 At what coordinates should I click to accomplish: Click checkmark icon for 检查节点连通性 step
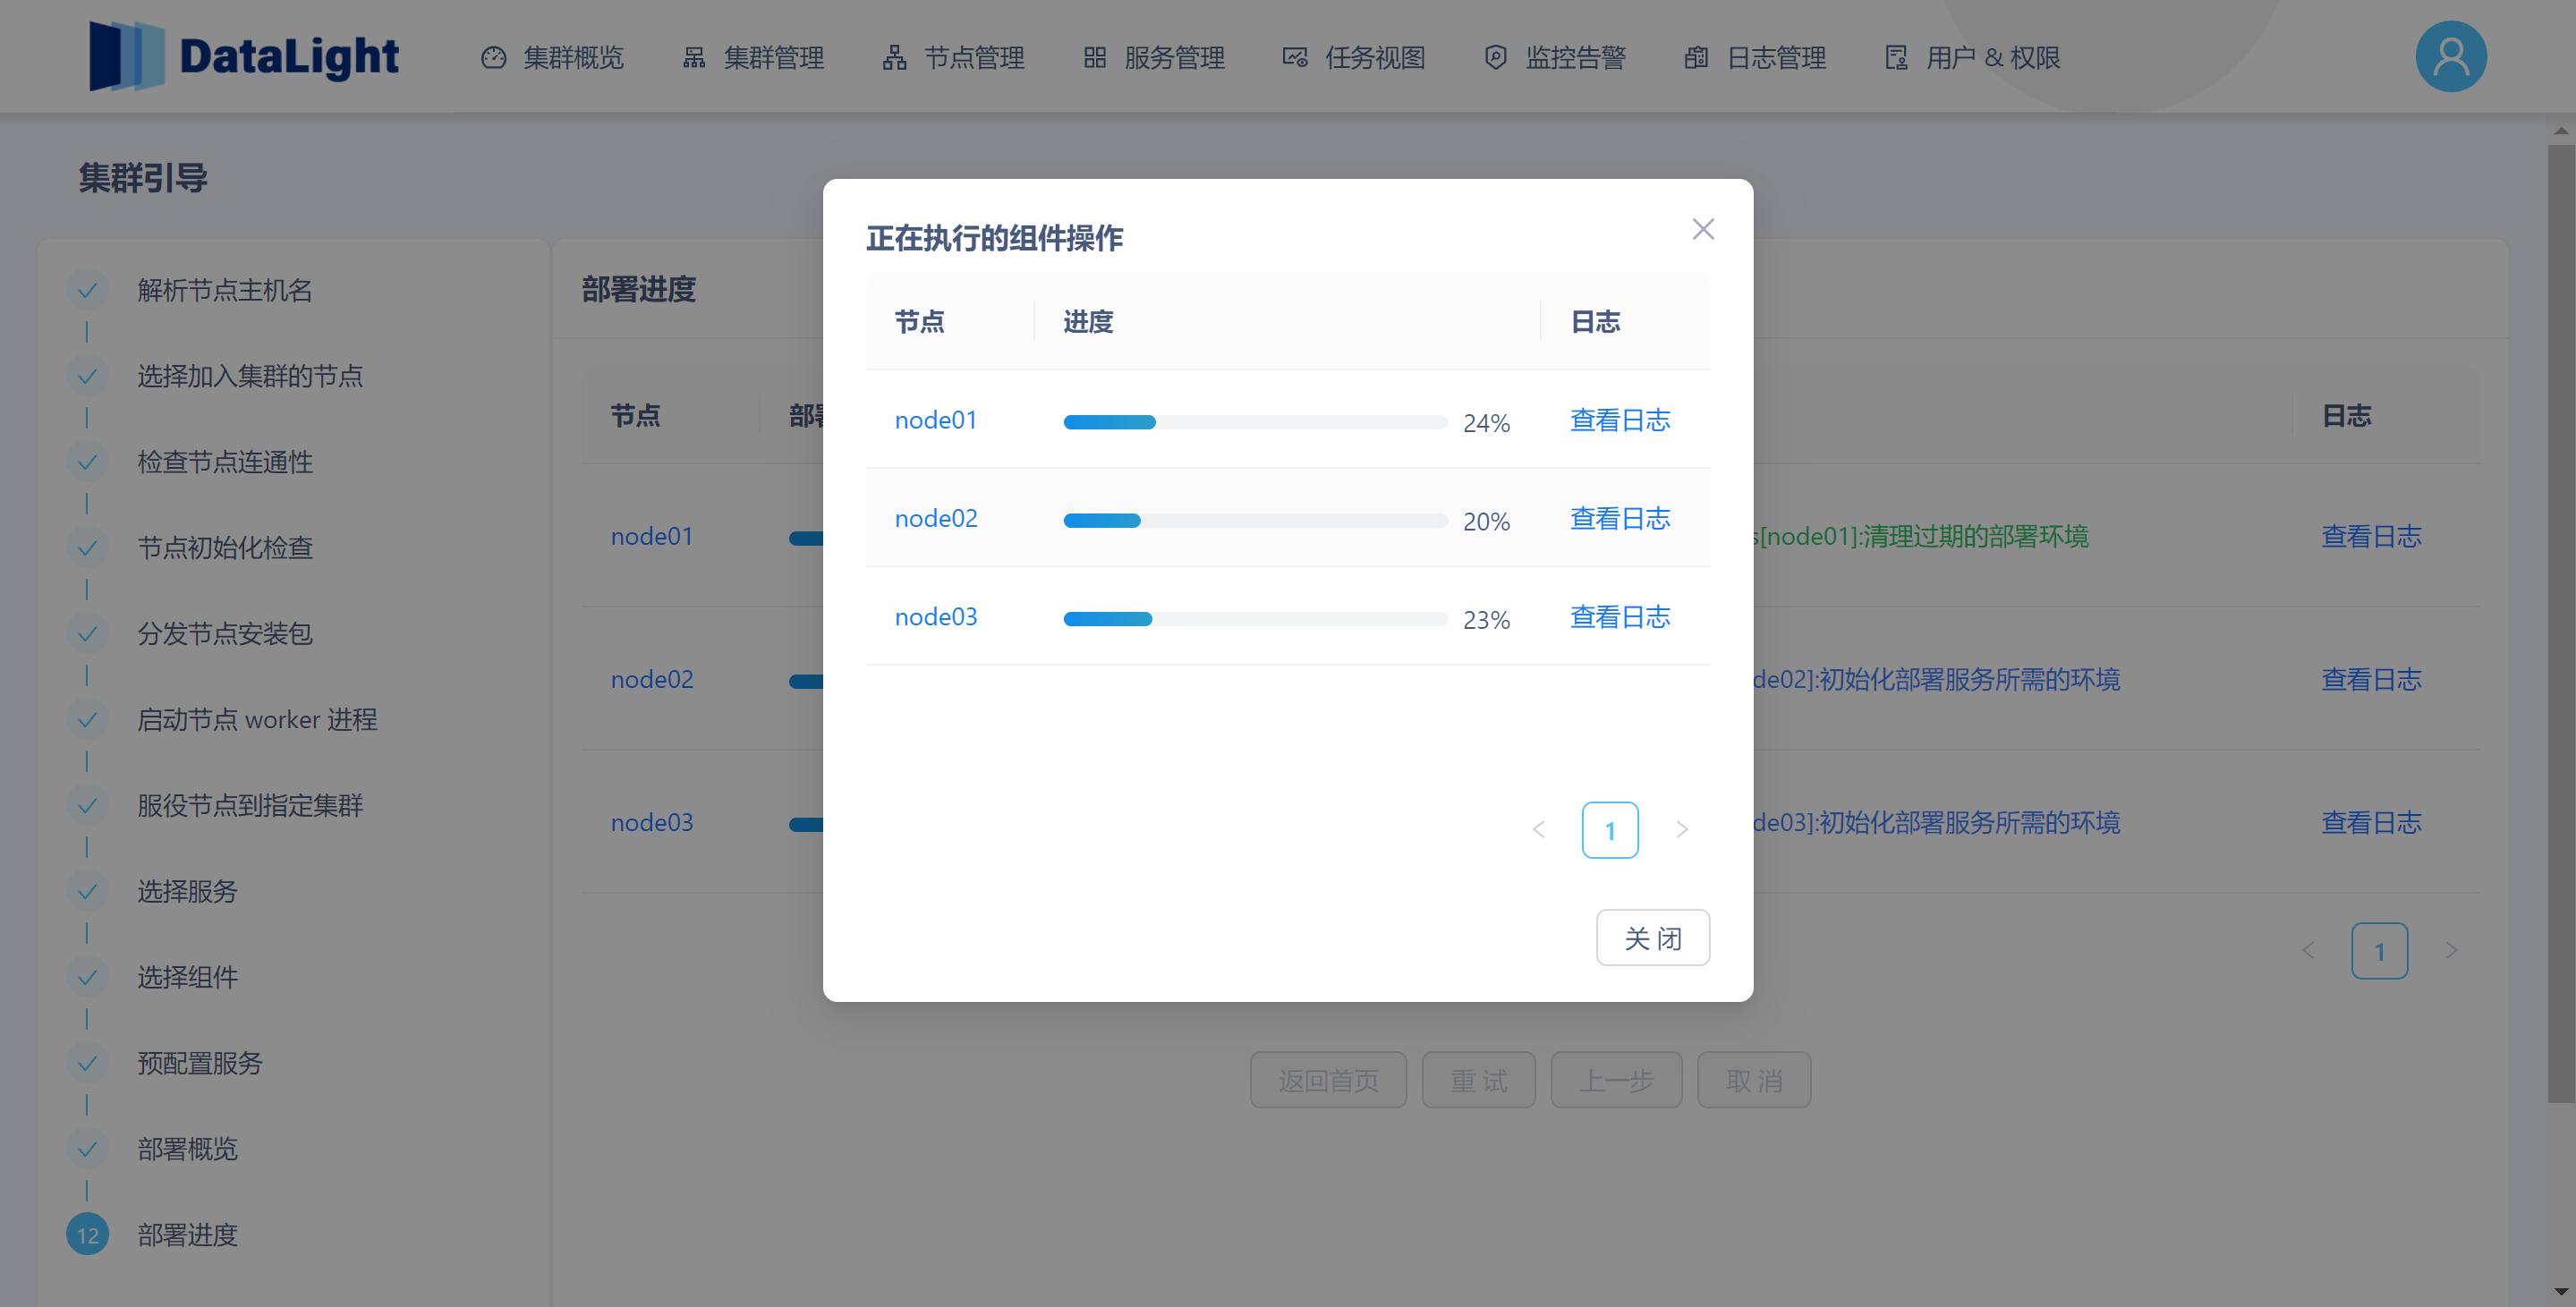87,462
